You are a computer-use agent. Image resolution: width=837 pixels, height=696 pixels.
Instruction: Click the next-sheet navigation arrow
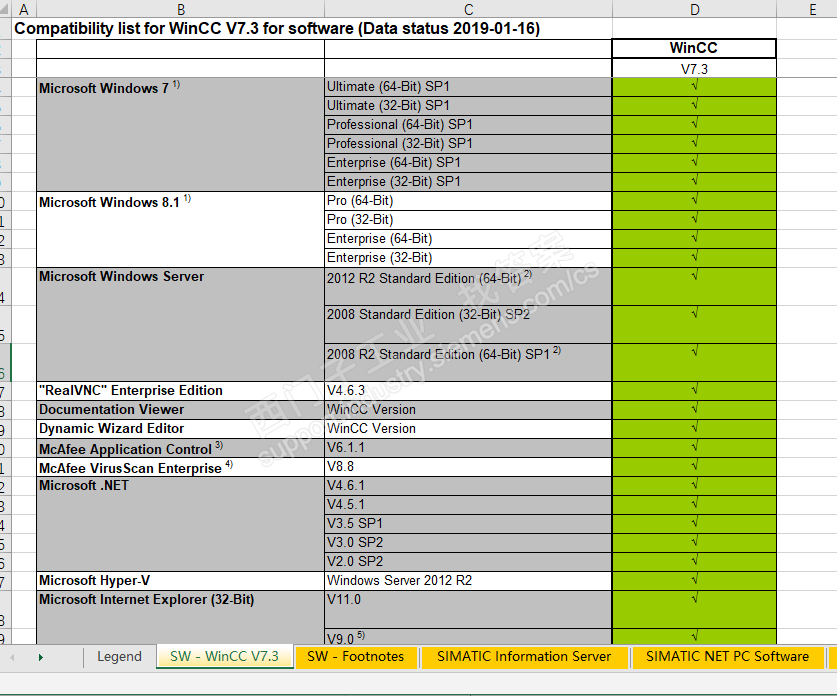pyautogui.click(x=41, y=657)
